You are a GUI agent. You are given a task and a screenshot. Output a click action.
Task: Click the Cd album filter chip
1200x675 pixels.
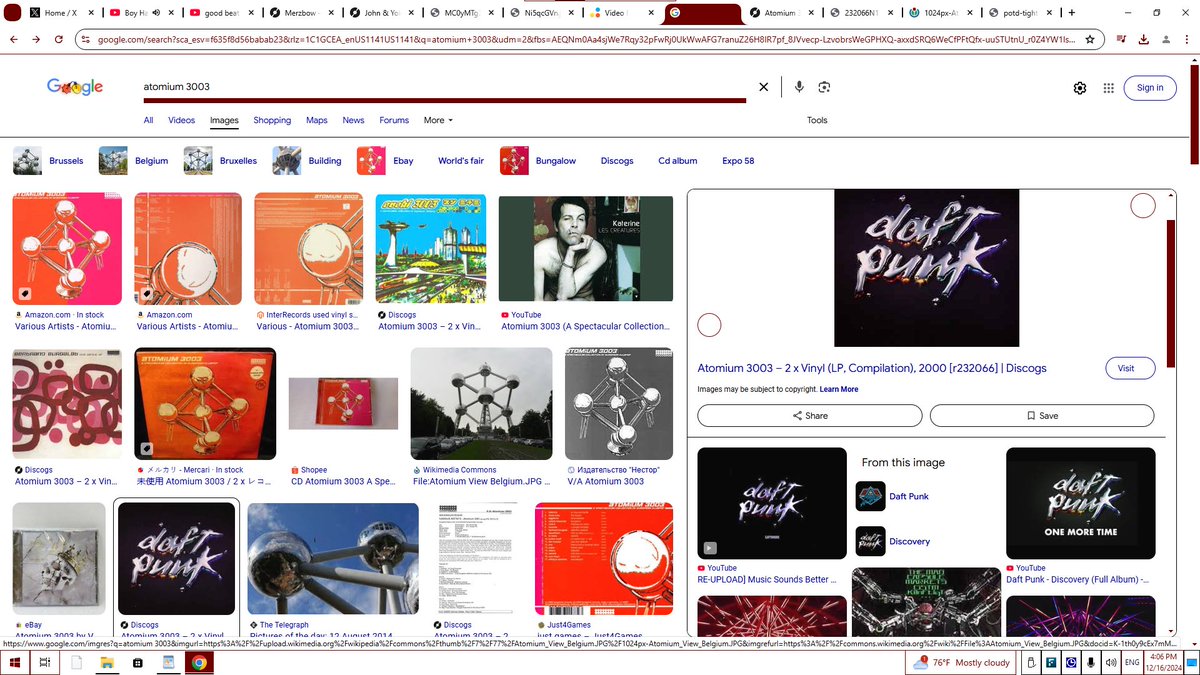point(677,160)
